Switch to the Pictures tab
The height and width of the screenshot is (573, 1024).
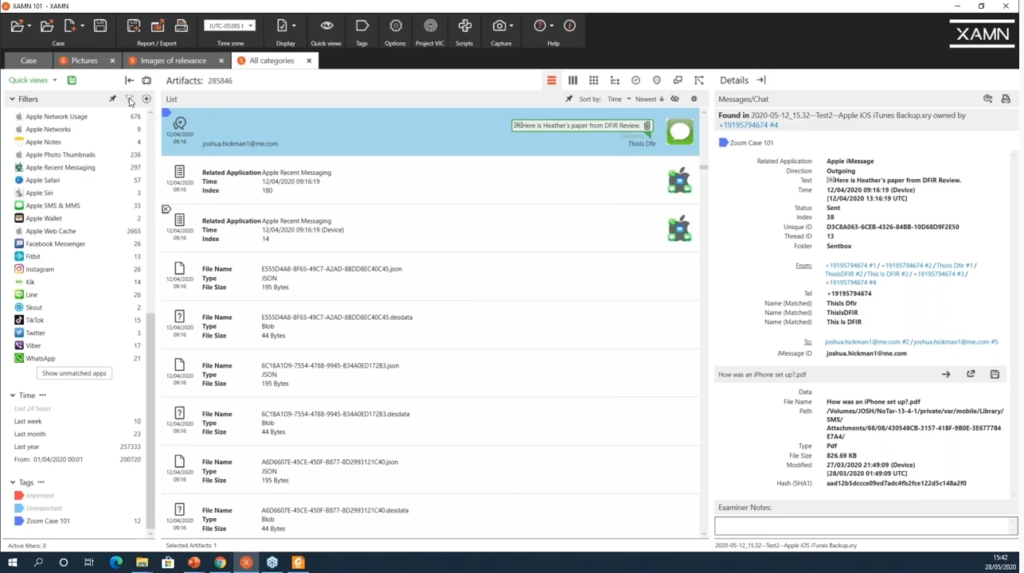coord(84,61)
